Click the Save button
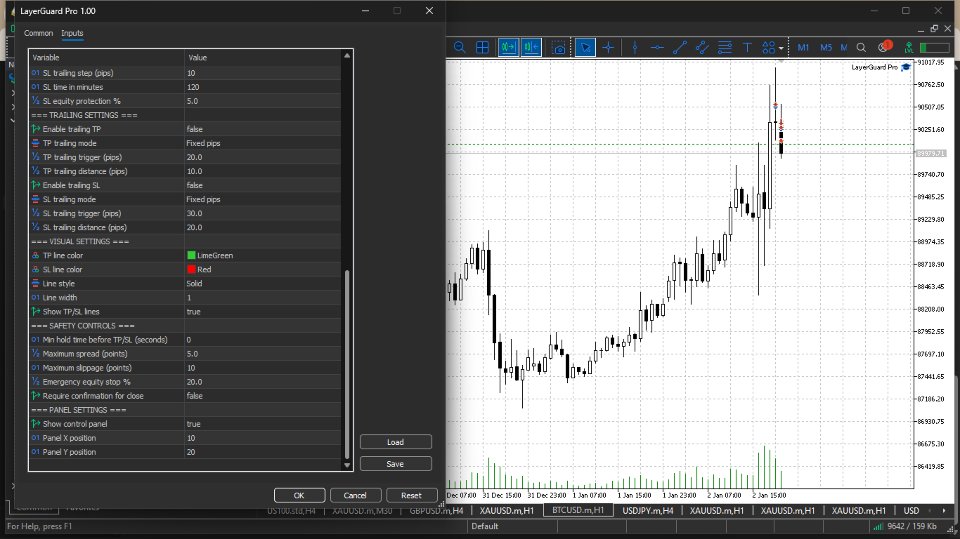Screen dimensions: 960x539 pyautogui.click(x=396, y=464)
